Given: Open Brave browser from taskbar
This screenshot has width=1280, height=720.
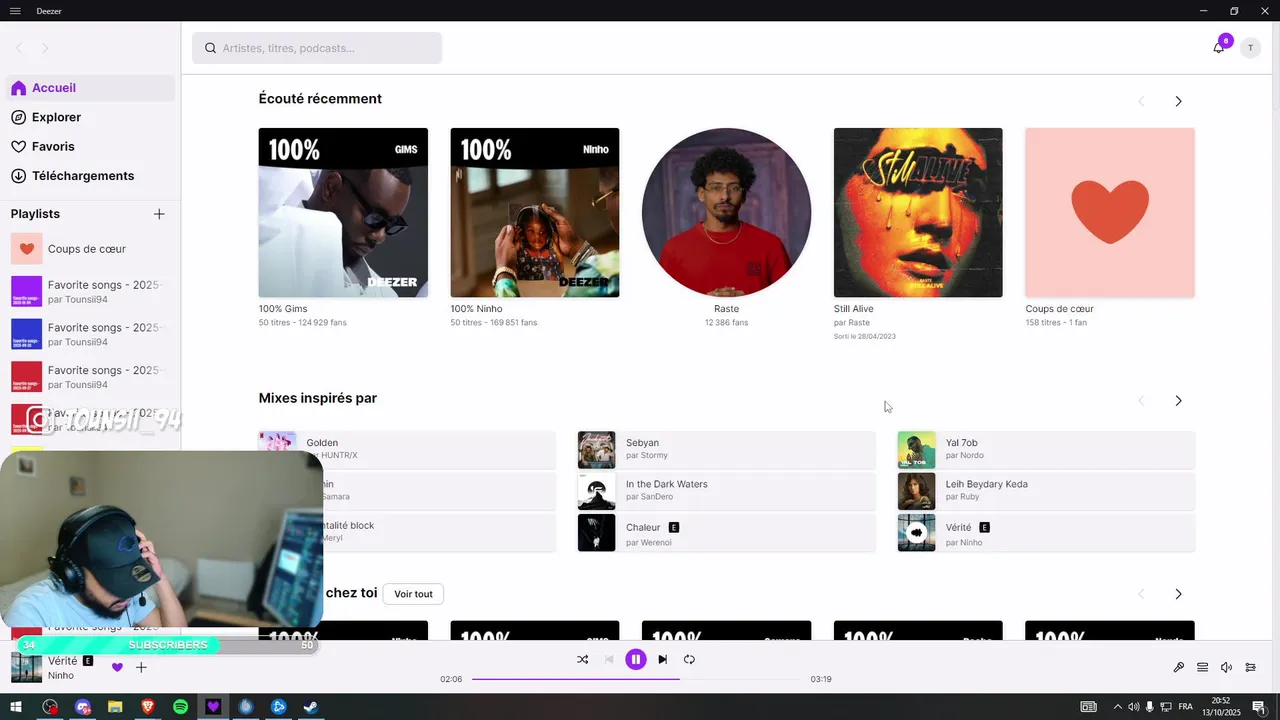Looking at the screenshot, I should coord(148,707).
